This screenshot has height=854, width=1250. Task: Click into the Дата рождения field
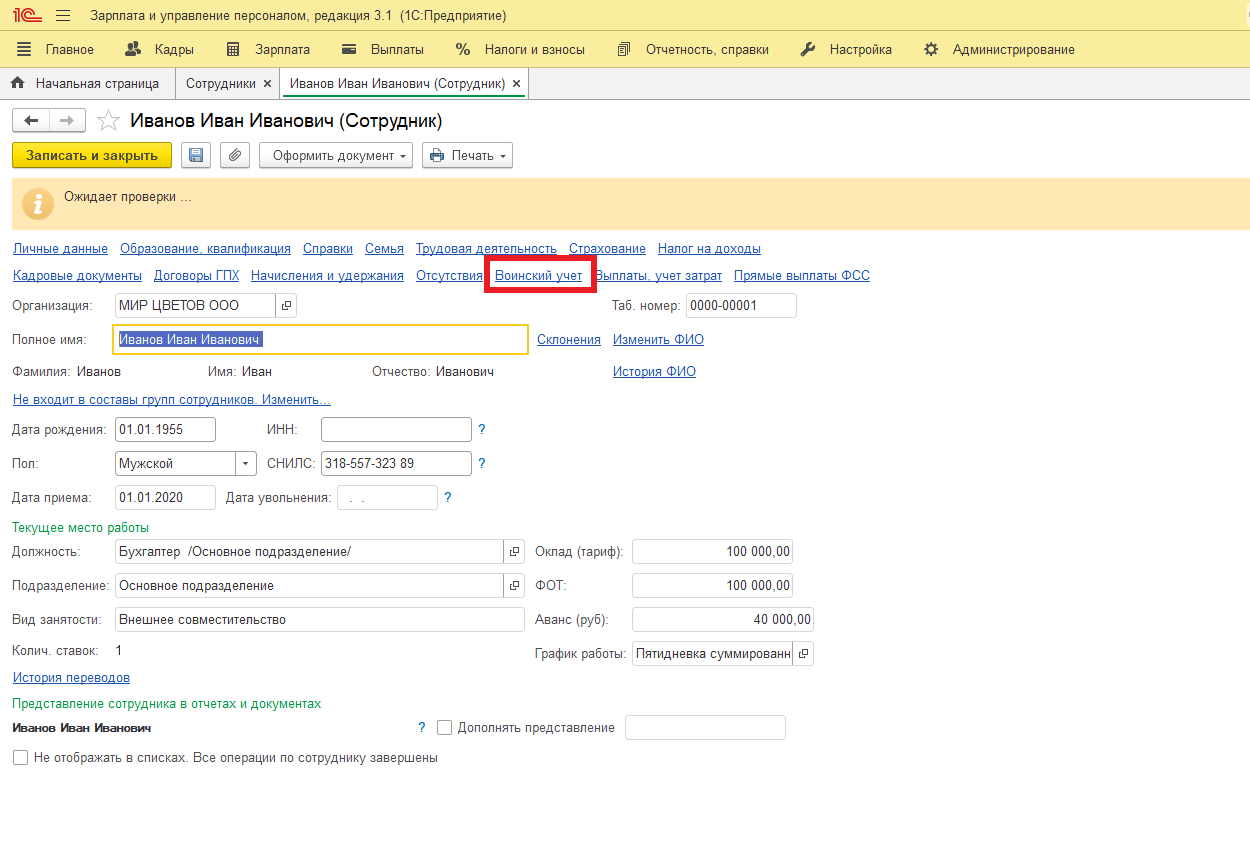[x=165, y=430]
